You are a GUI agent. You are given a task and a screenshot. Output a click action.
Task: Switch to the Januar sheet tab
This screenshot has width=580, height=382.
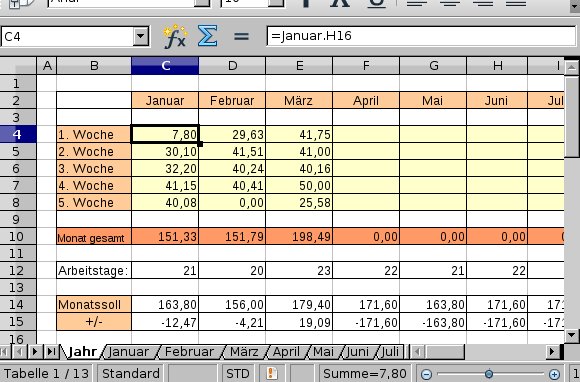point(128,352)
